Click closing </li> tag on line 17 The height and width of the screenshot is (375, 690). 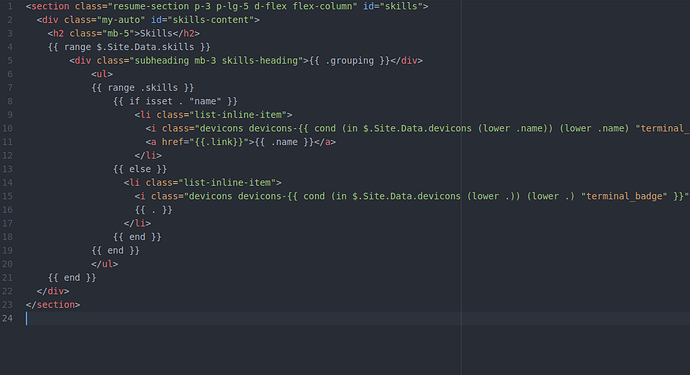(x=137, y=223)
